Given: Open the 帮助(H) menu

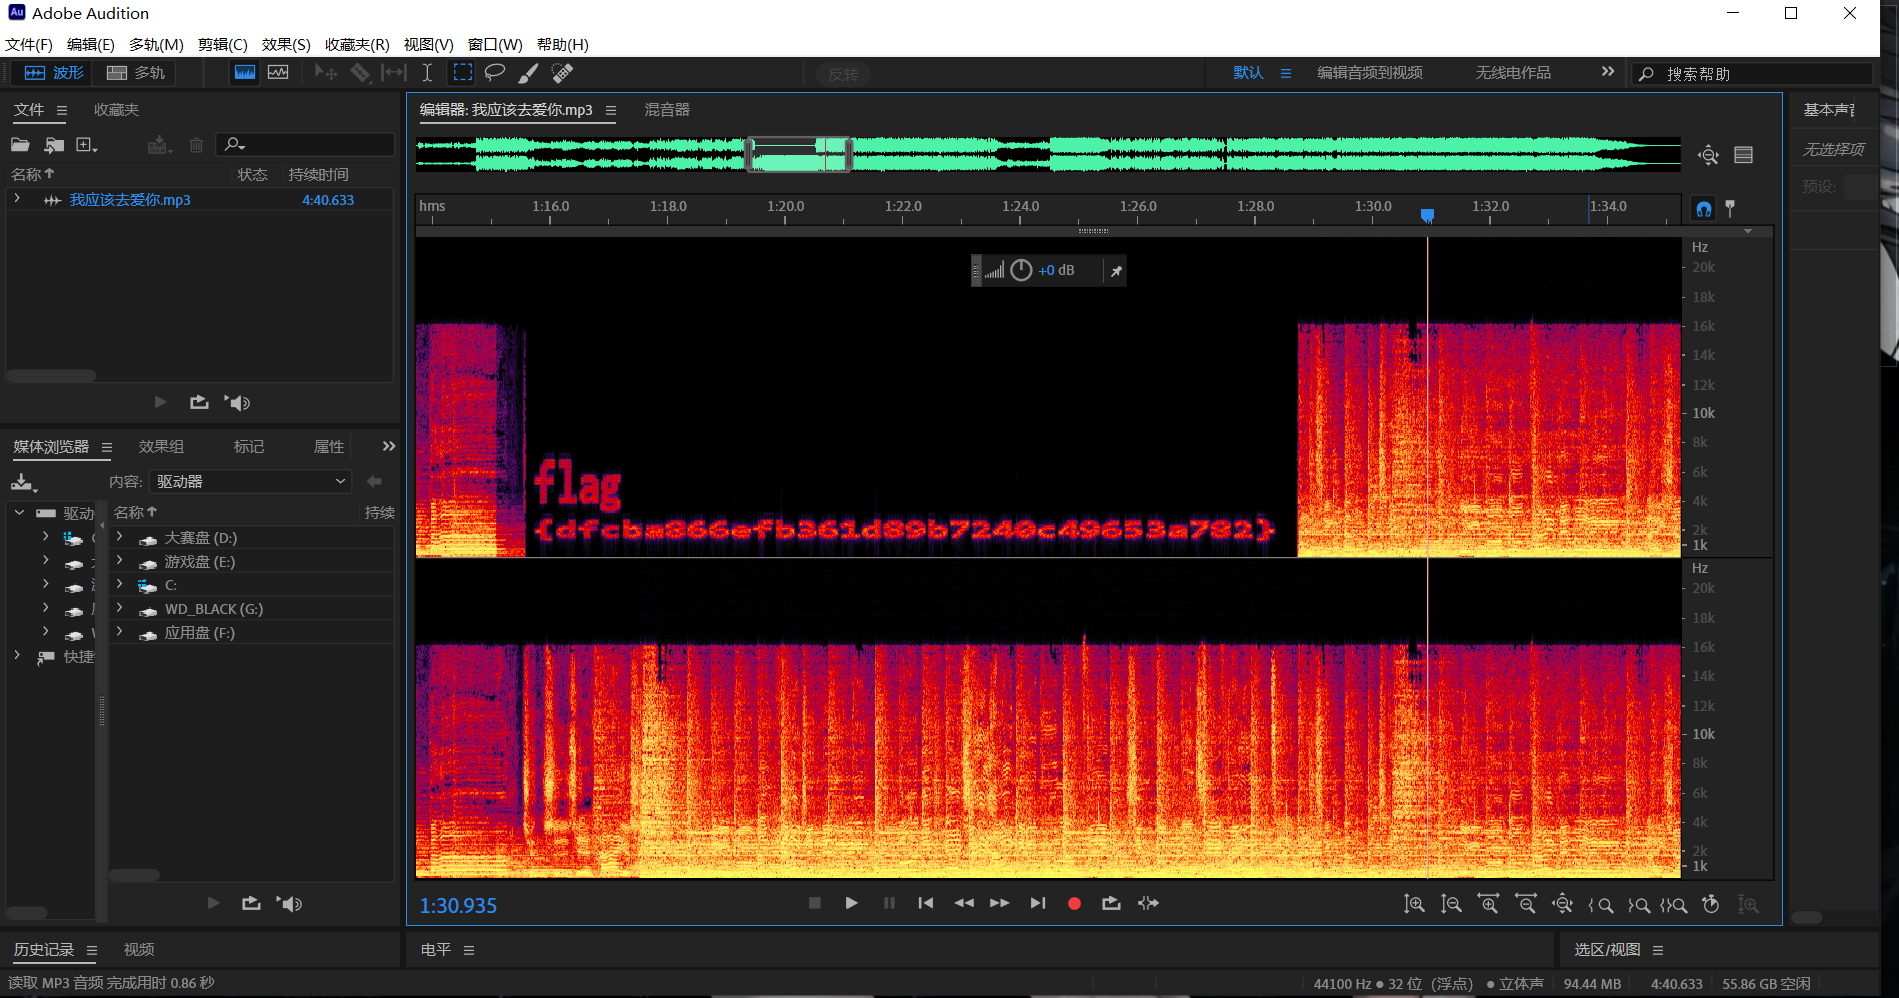Looking at the screenshot, I should pyautogui.click(x=563, y=44).
